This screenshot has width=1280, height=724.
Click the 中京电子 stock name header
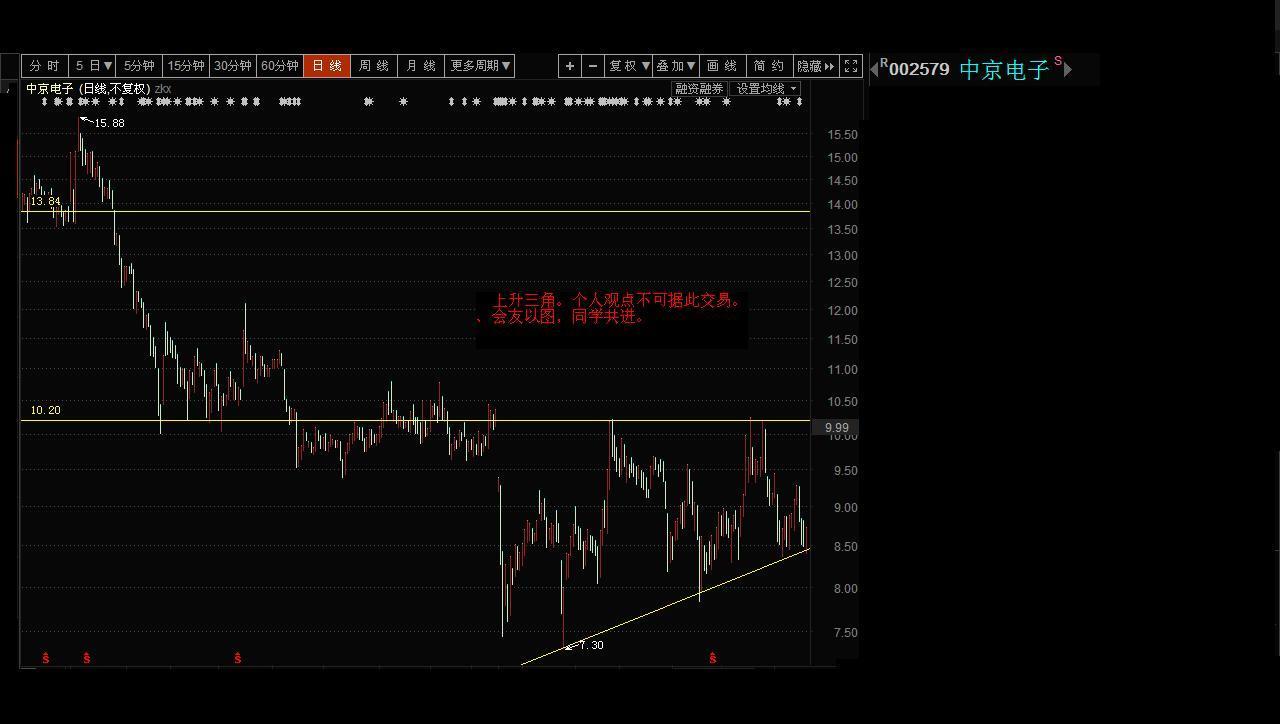pyautogui.click(x=1004, y=69)
